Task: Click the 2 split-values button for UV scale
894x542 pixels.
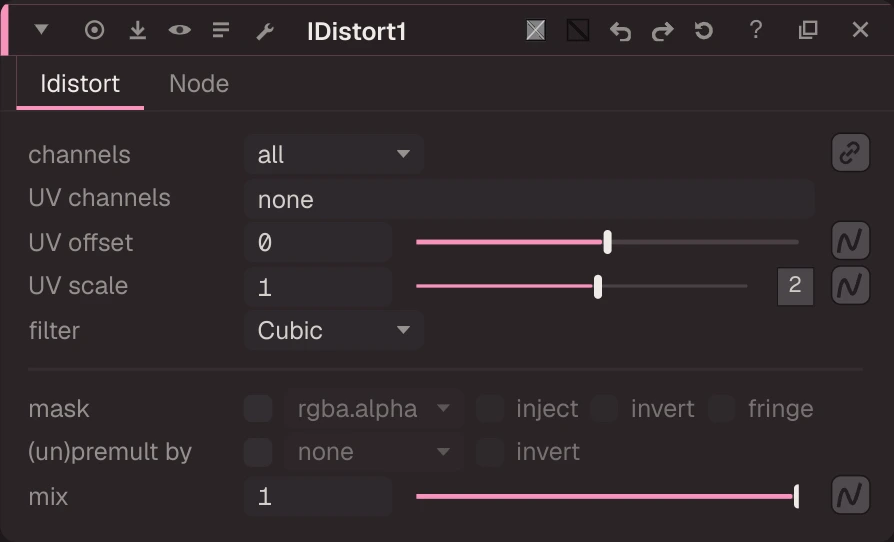Action: click(x=795, y=286)
